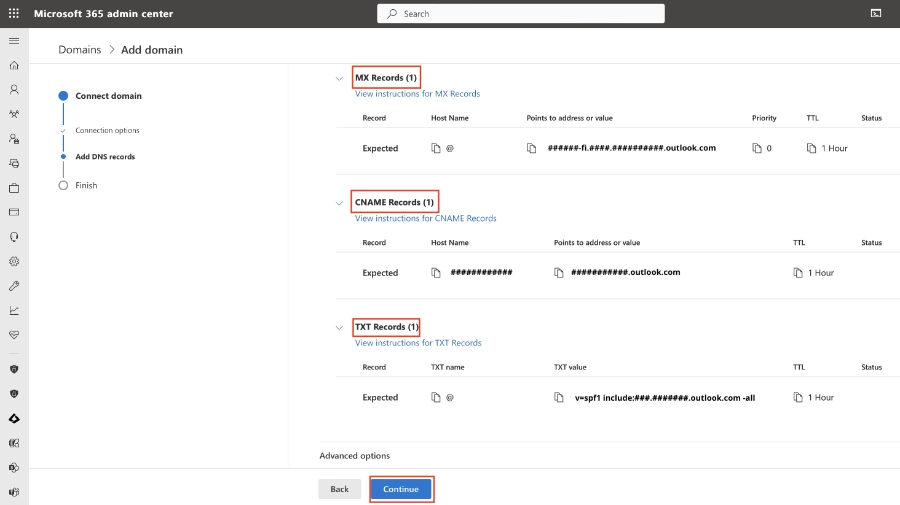Click the Continue button
The width and height of the screenshot is (900, 505).
click(x=401, y=489)
